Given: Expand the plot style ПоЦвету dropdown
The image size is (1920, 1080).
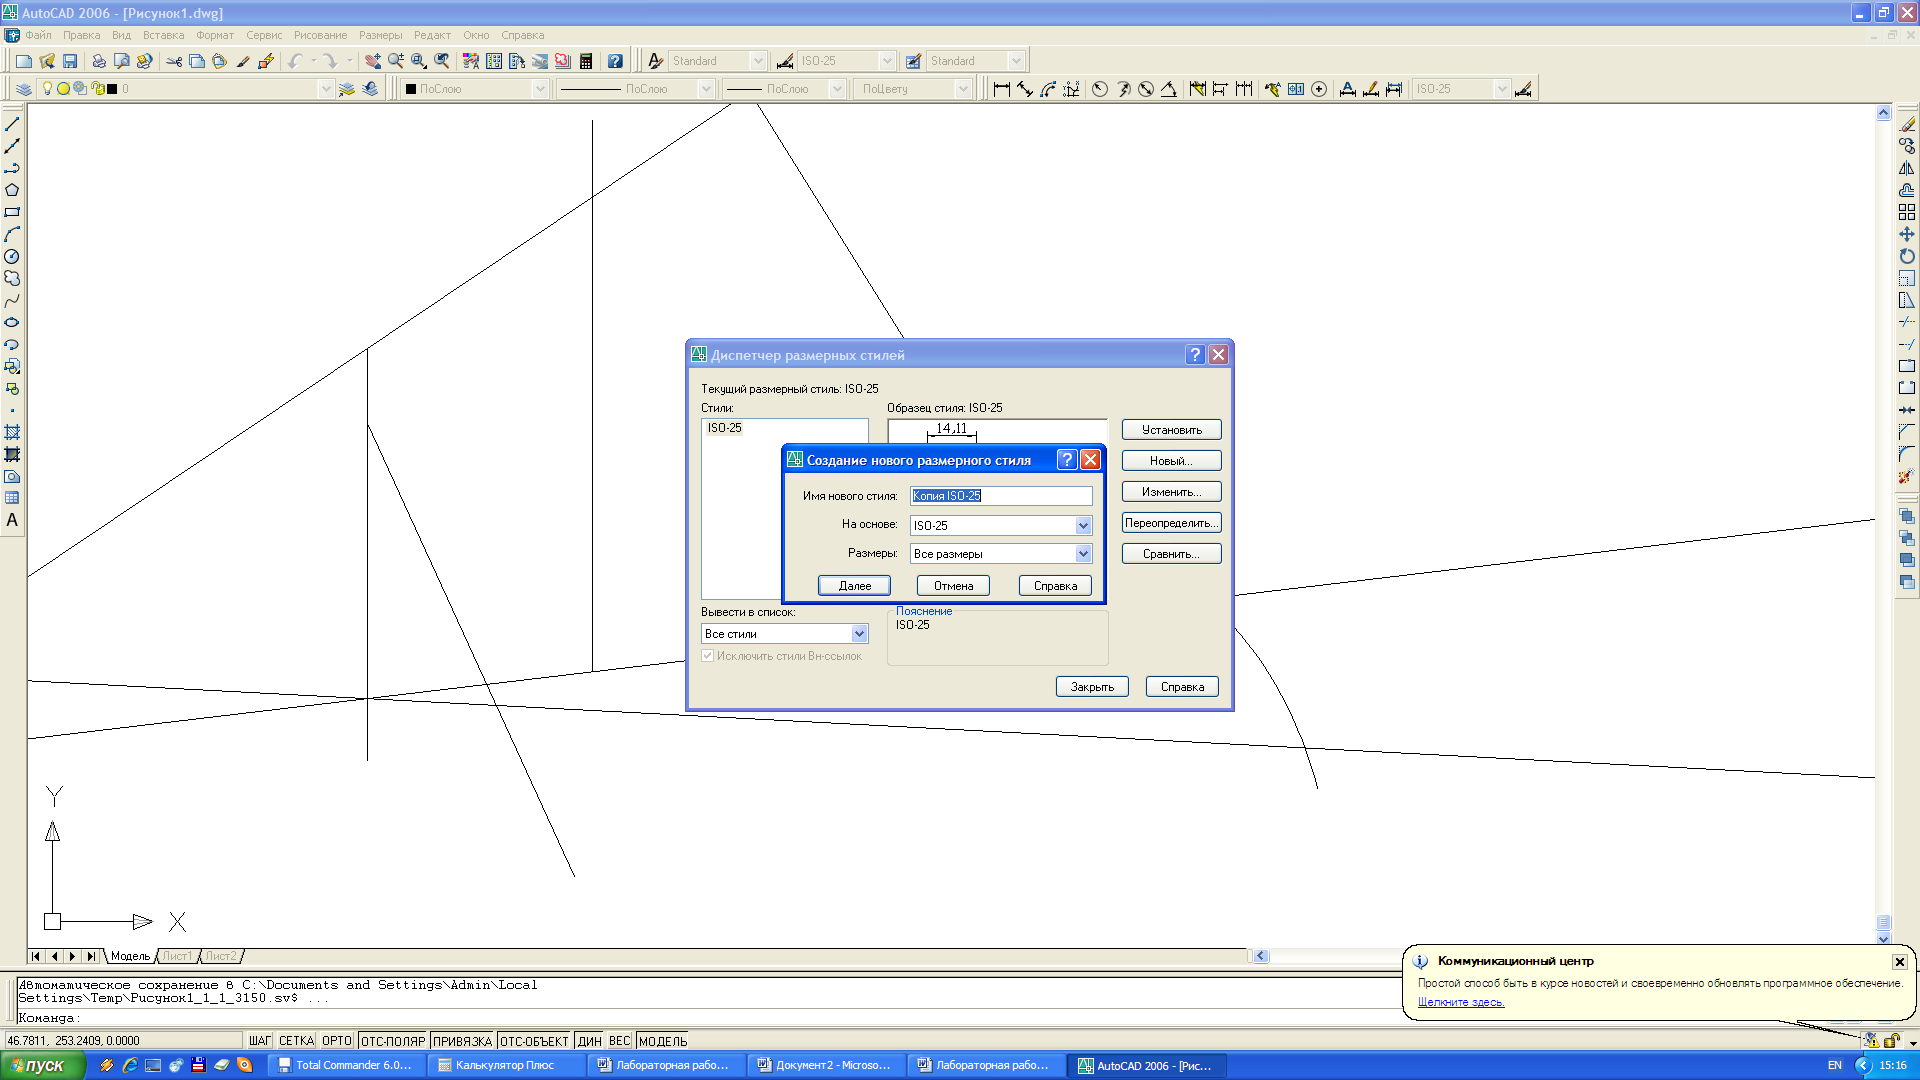Looking at the screenshot, I should tap(963, 89).
